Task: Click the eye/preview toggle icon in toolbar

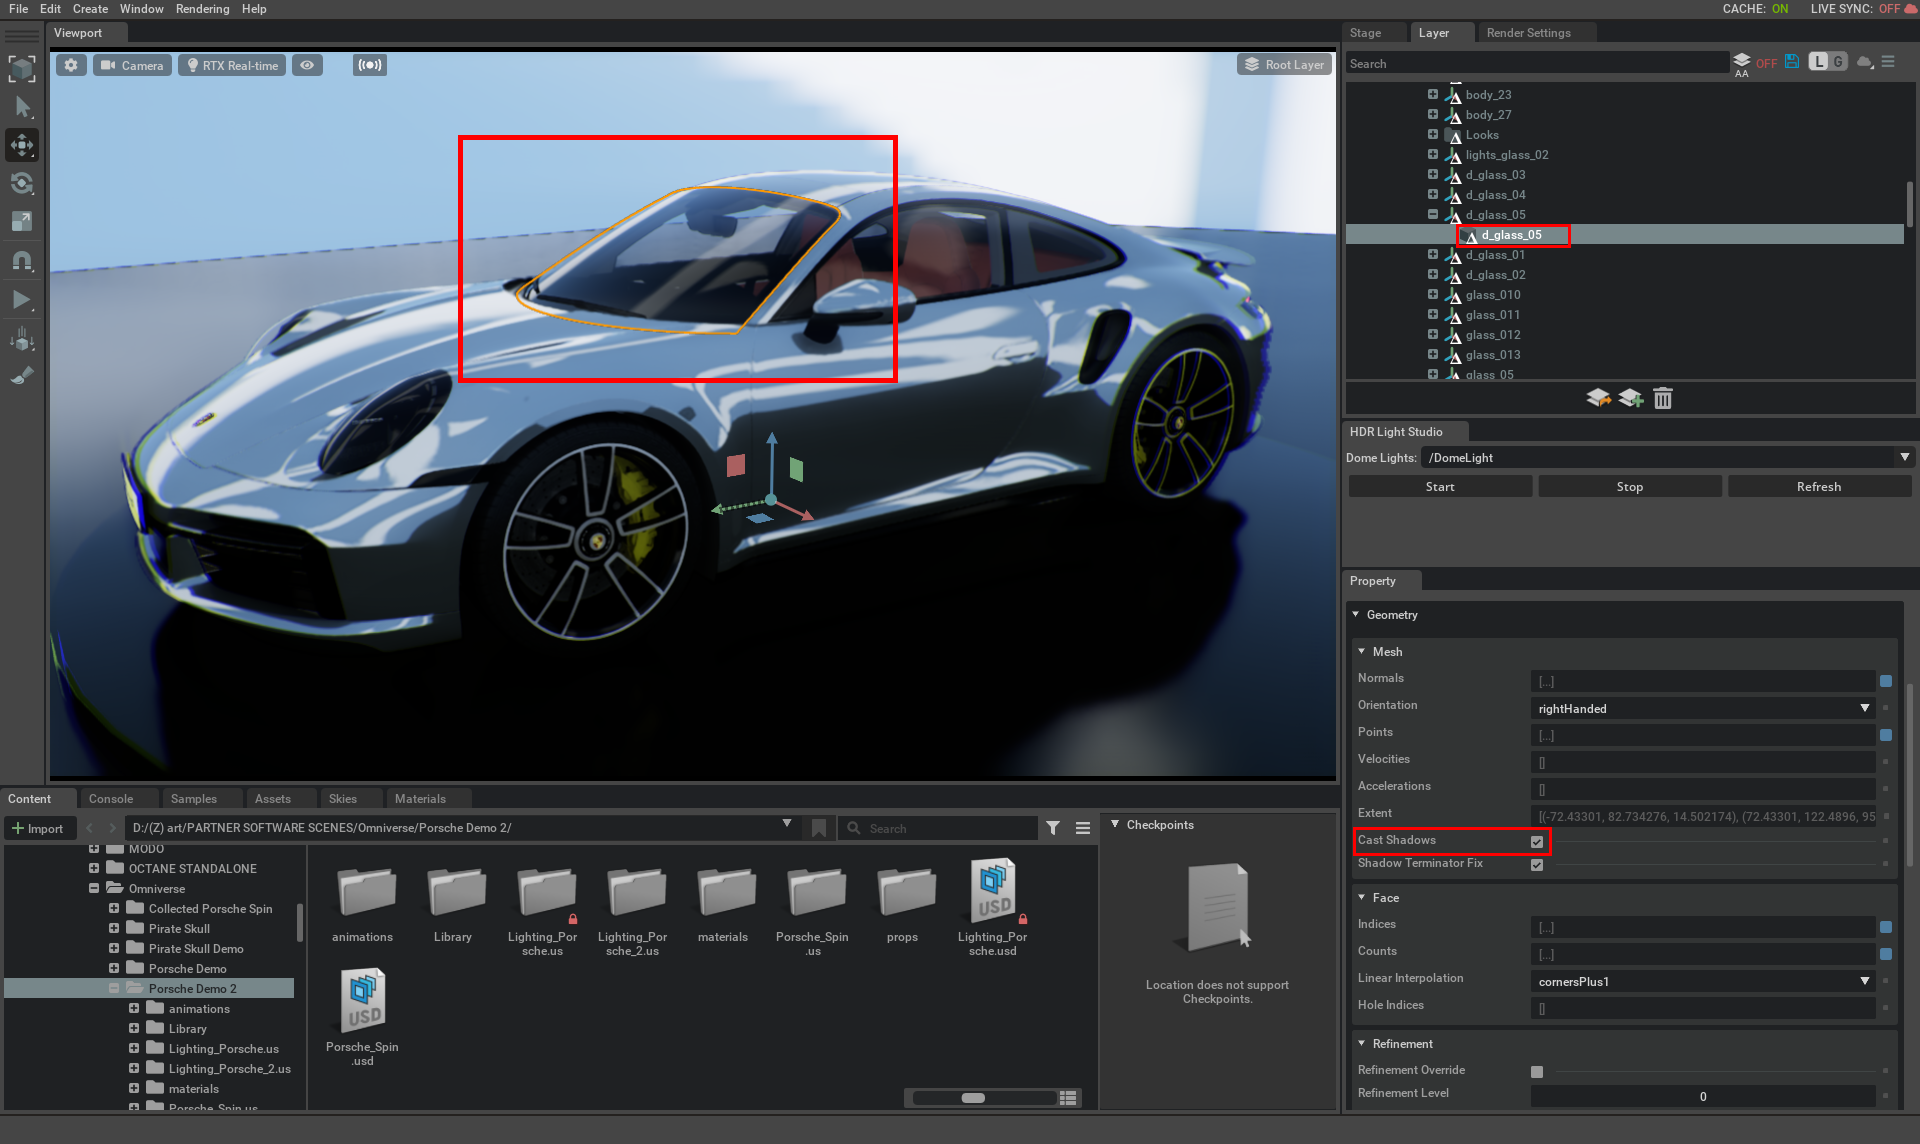Action: coord(310,64)
